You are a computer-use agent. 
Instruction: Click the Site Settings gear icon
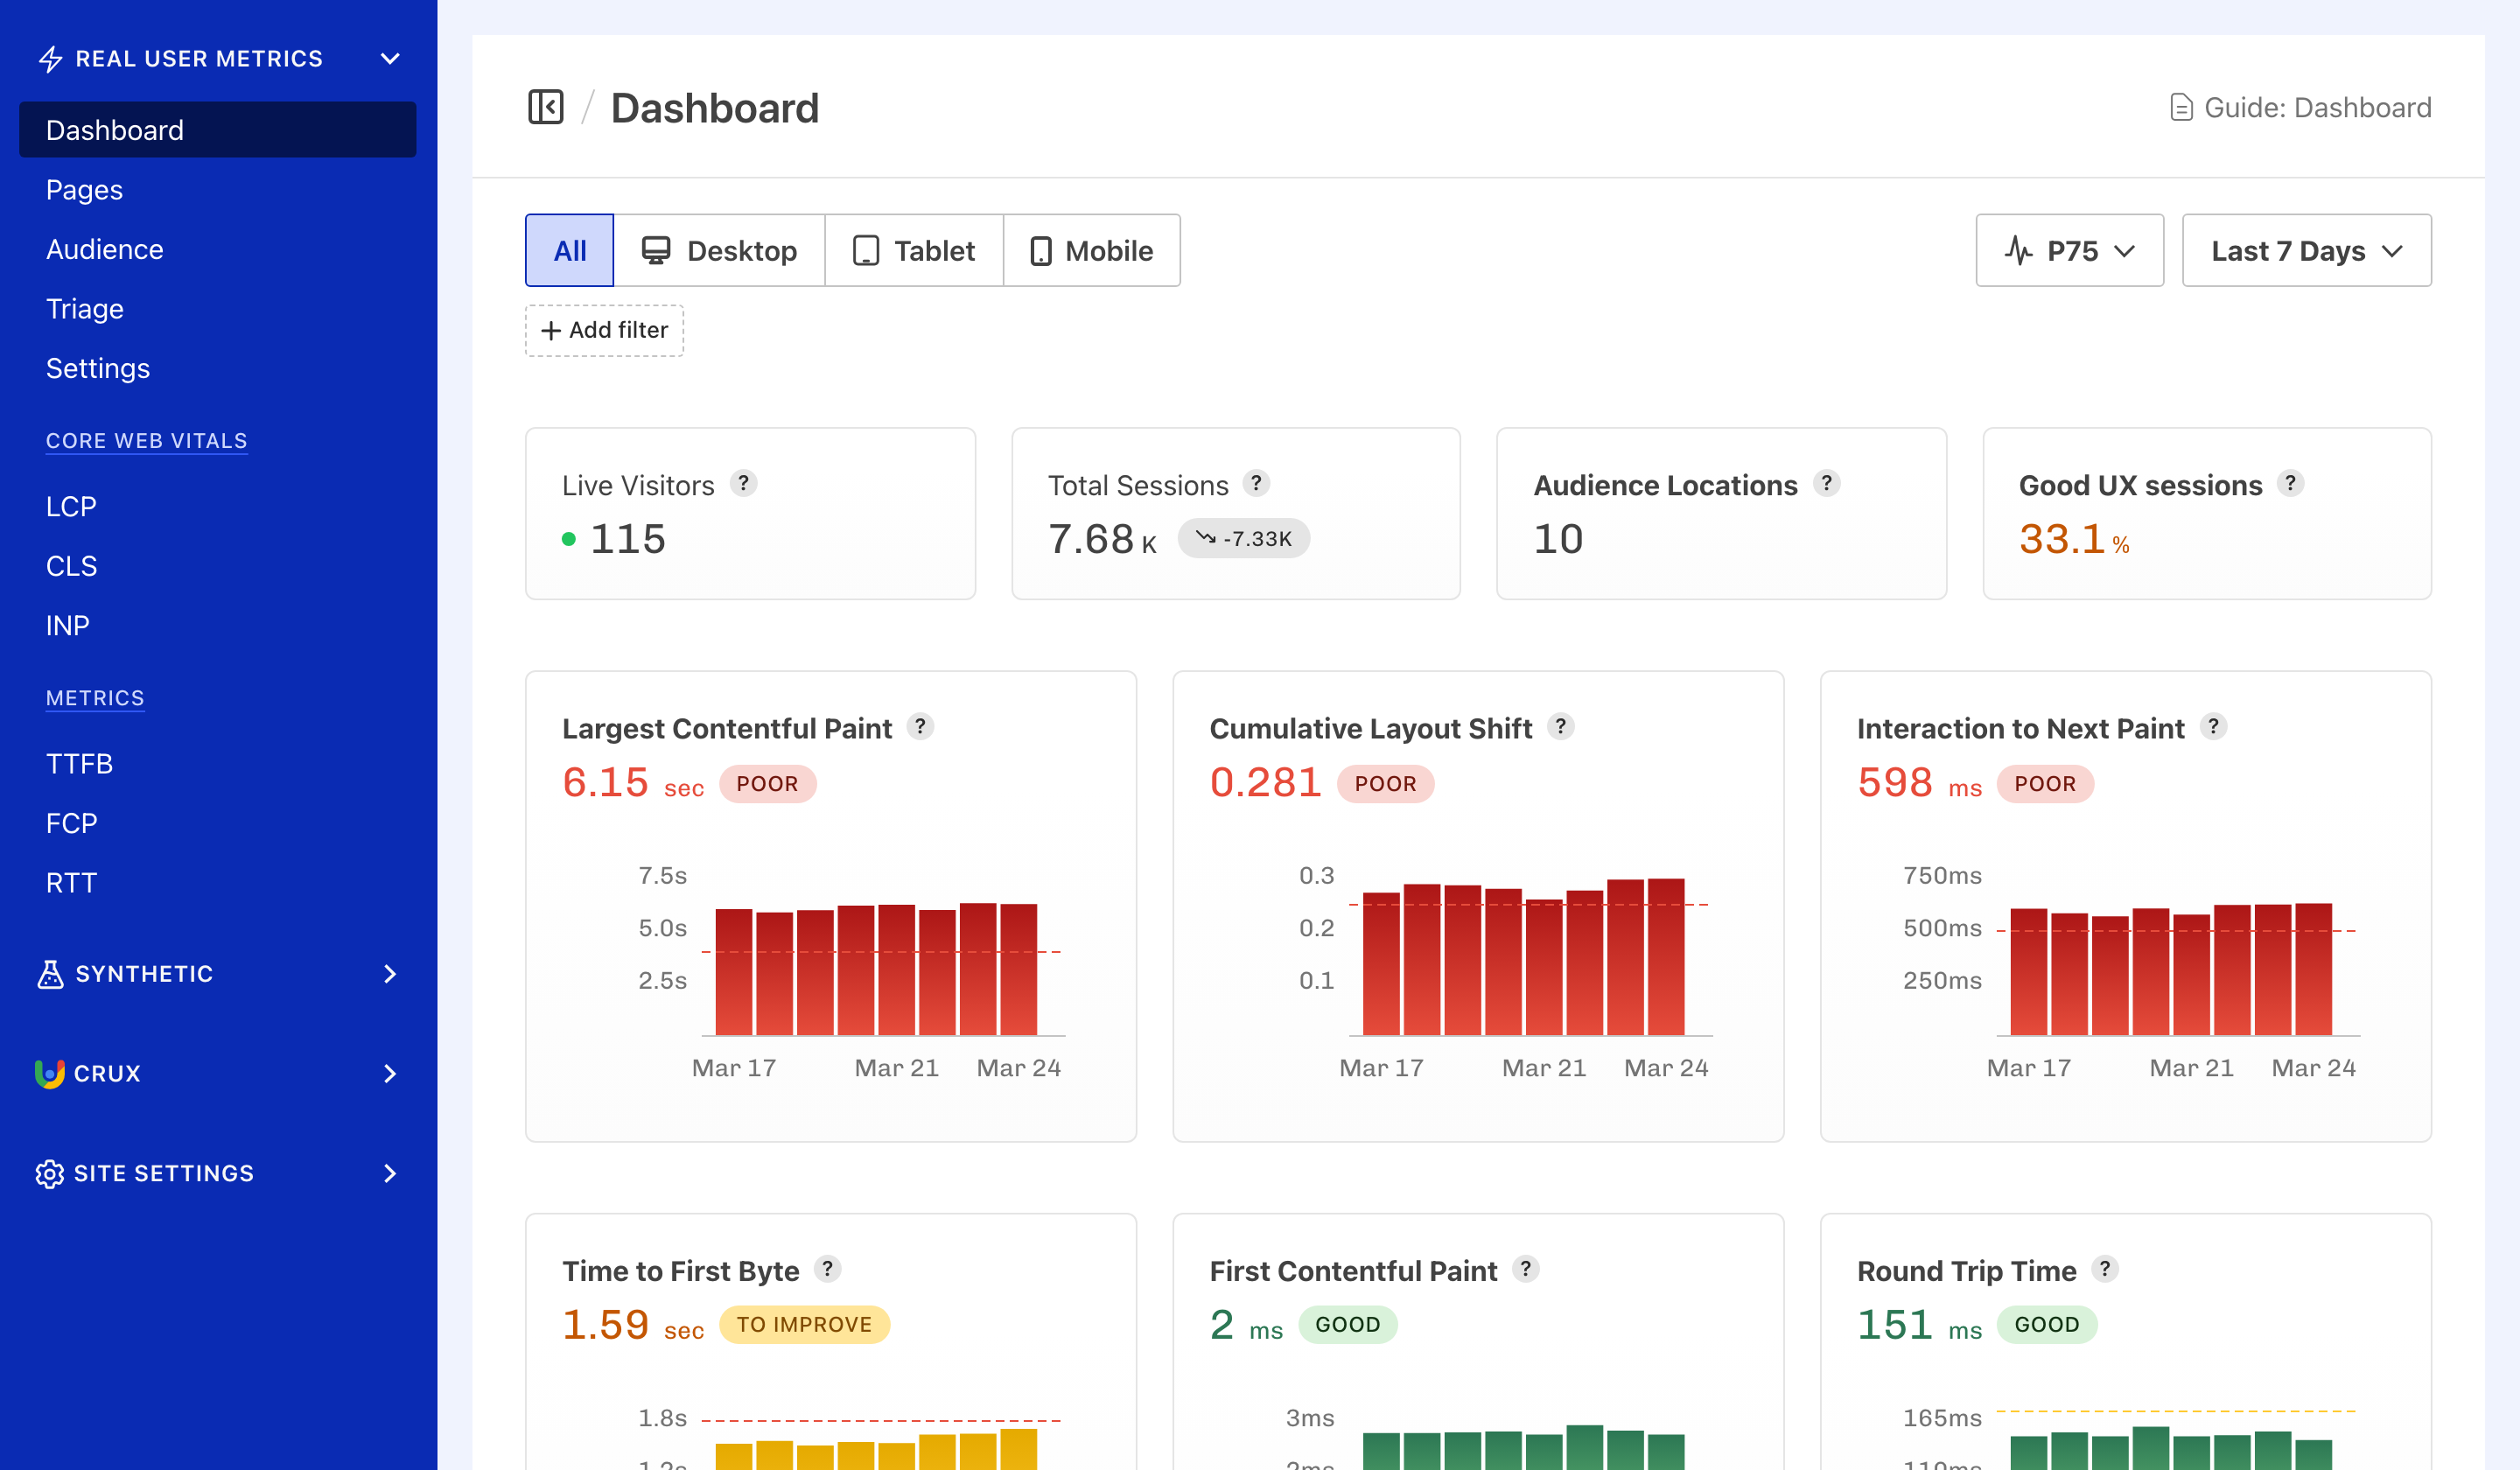(x=49, y=1174)
